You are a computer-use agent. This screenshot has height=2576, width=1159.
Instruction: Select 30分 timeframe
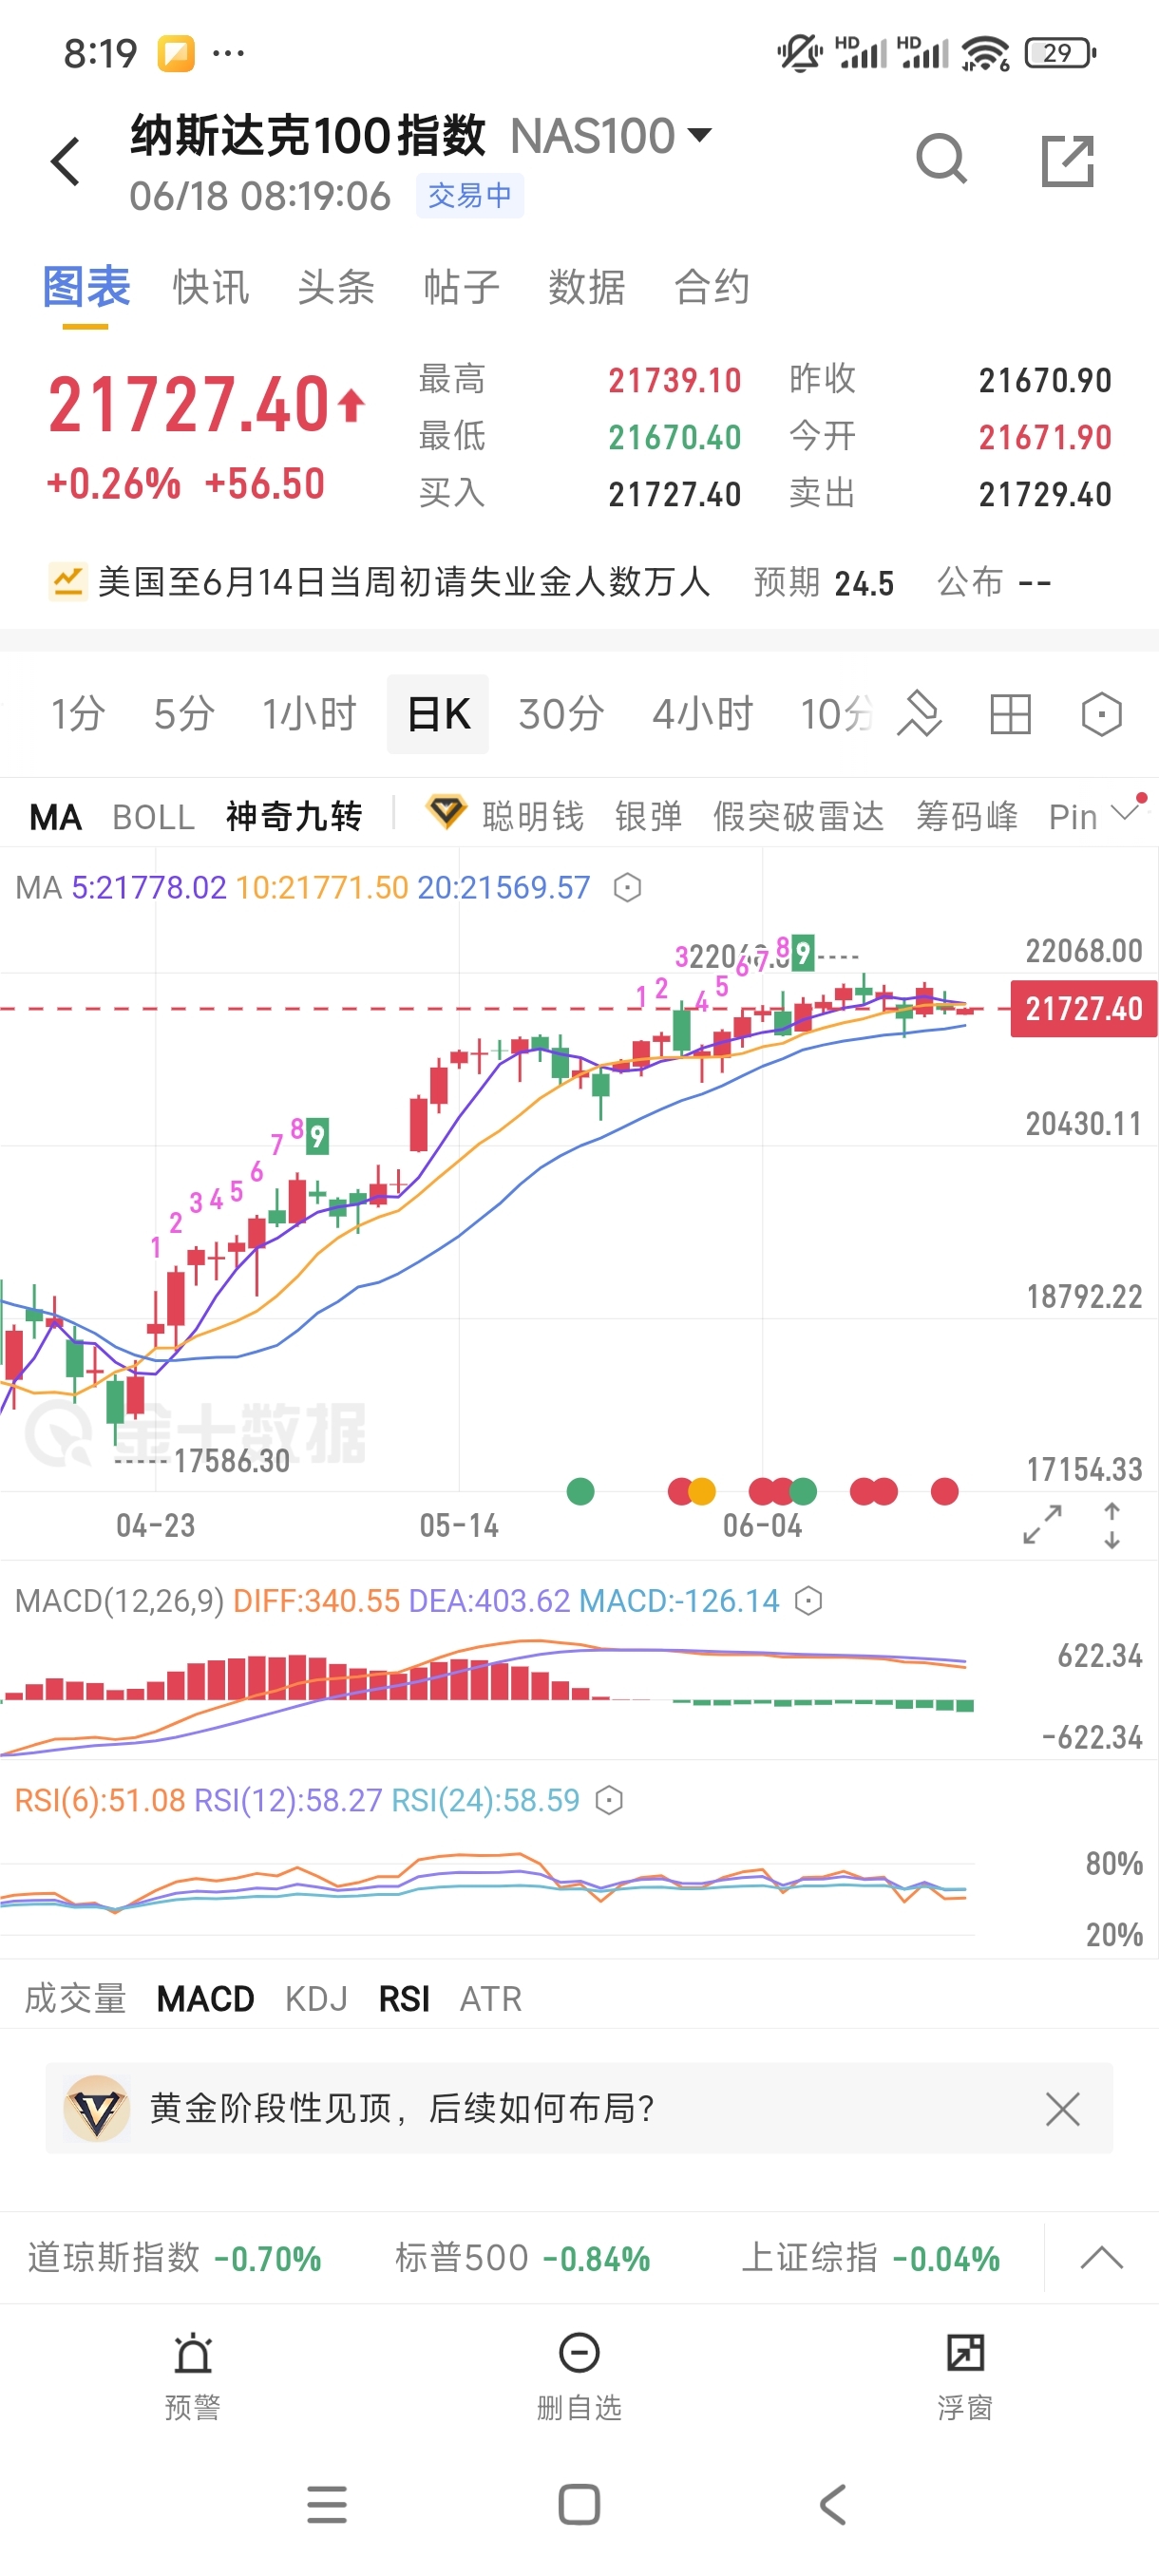561,714
